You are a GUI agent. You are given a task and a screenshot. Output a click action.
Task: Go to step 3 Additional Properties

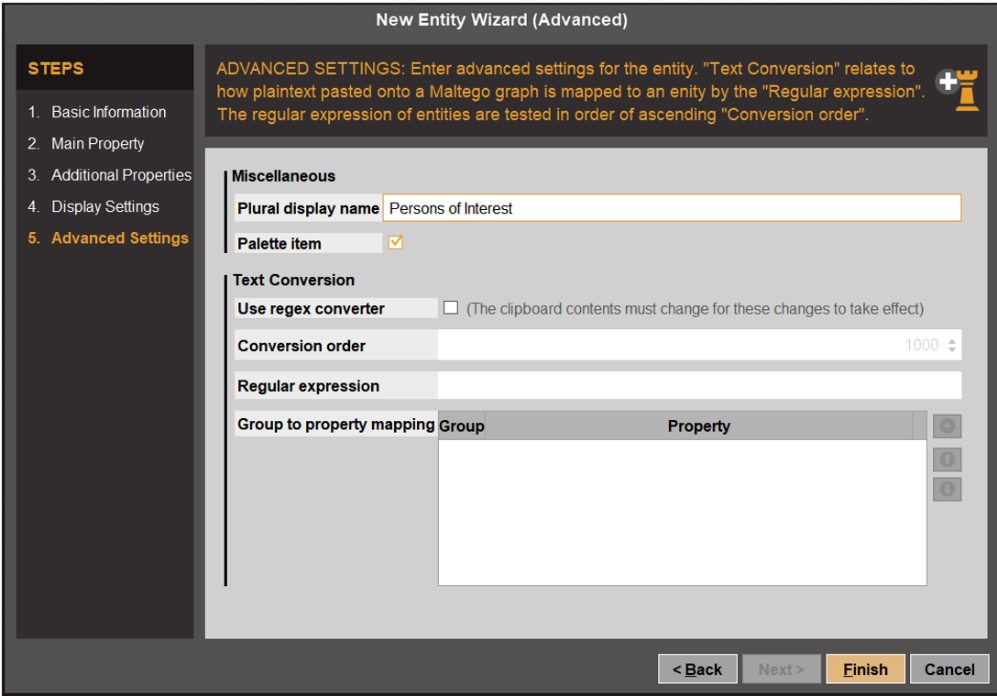(x=109, y=175)
